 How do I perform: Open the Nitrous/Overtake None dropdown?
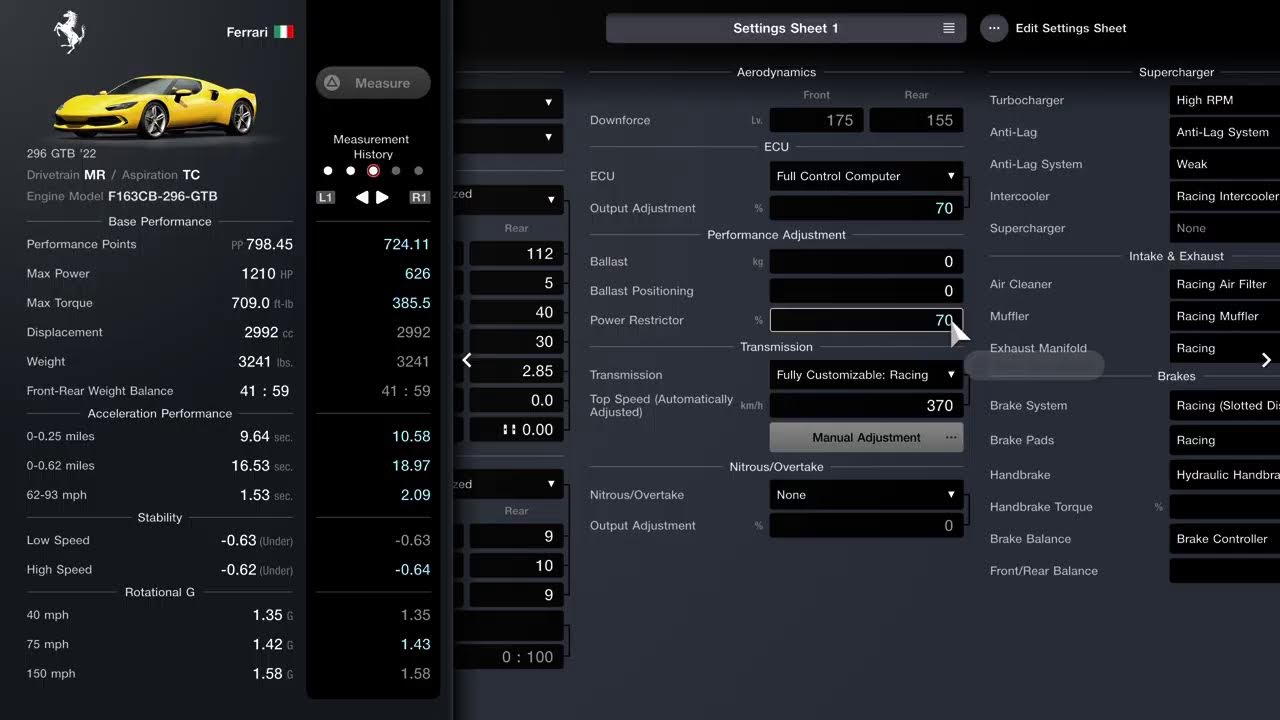866,495
